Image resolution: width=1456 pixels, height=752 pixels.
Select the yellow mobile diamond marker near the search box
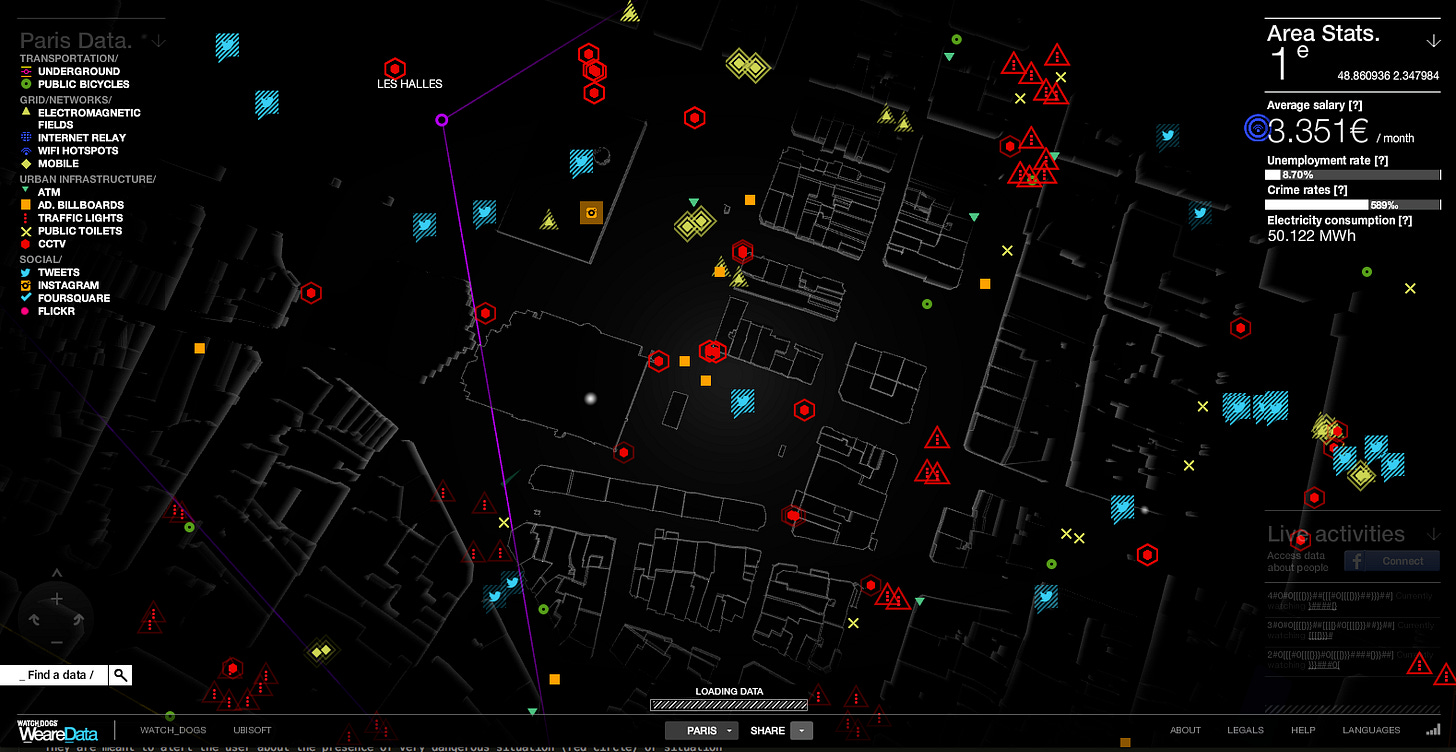click(x=319, y=652)
